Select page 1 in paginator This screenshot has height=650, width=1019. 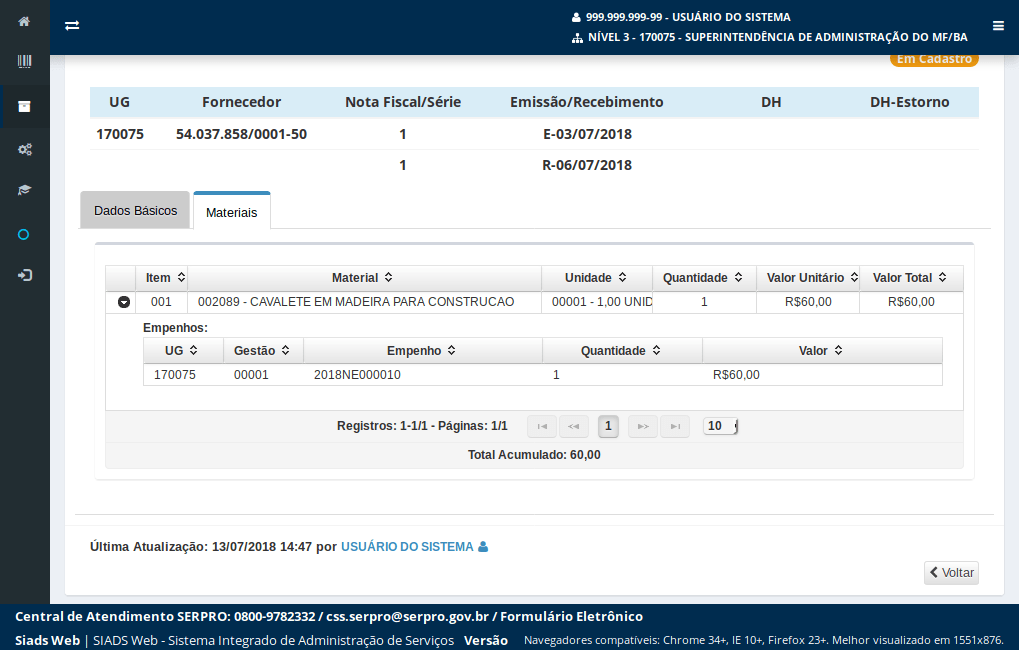point(608,426)
